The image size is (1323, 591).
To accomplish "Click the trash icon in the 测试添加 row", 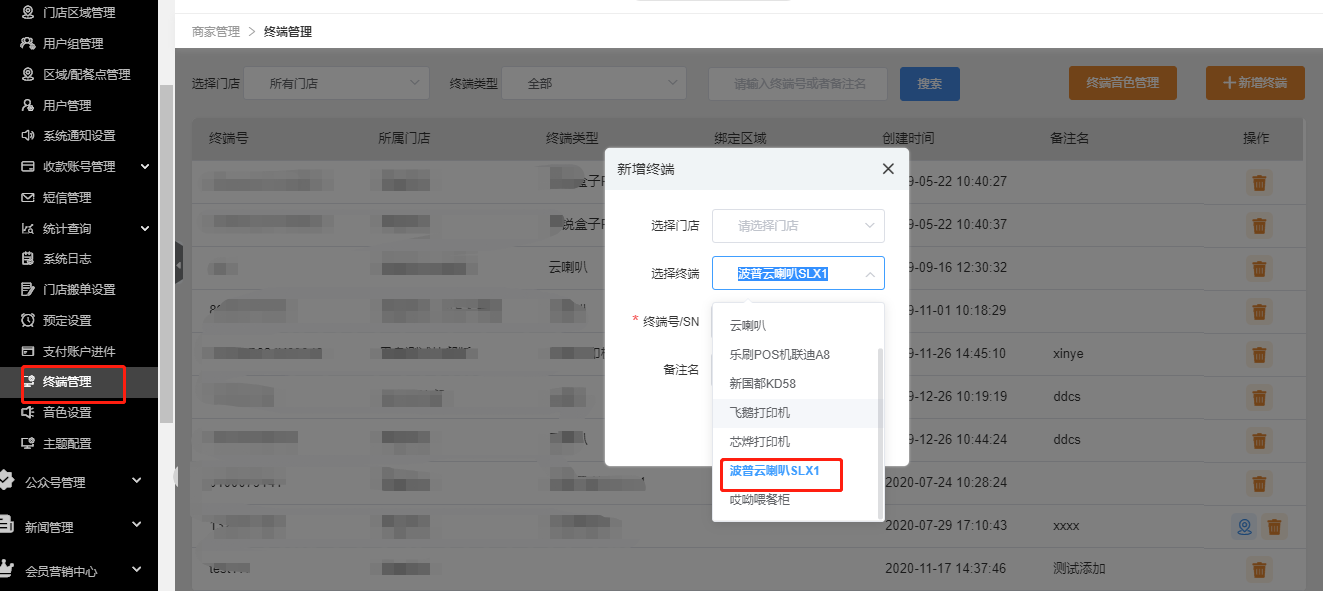I will pyautogui.click(x=1260, y=569).
